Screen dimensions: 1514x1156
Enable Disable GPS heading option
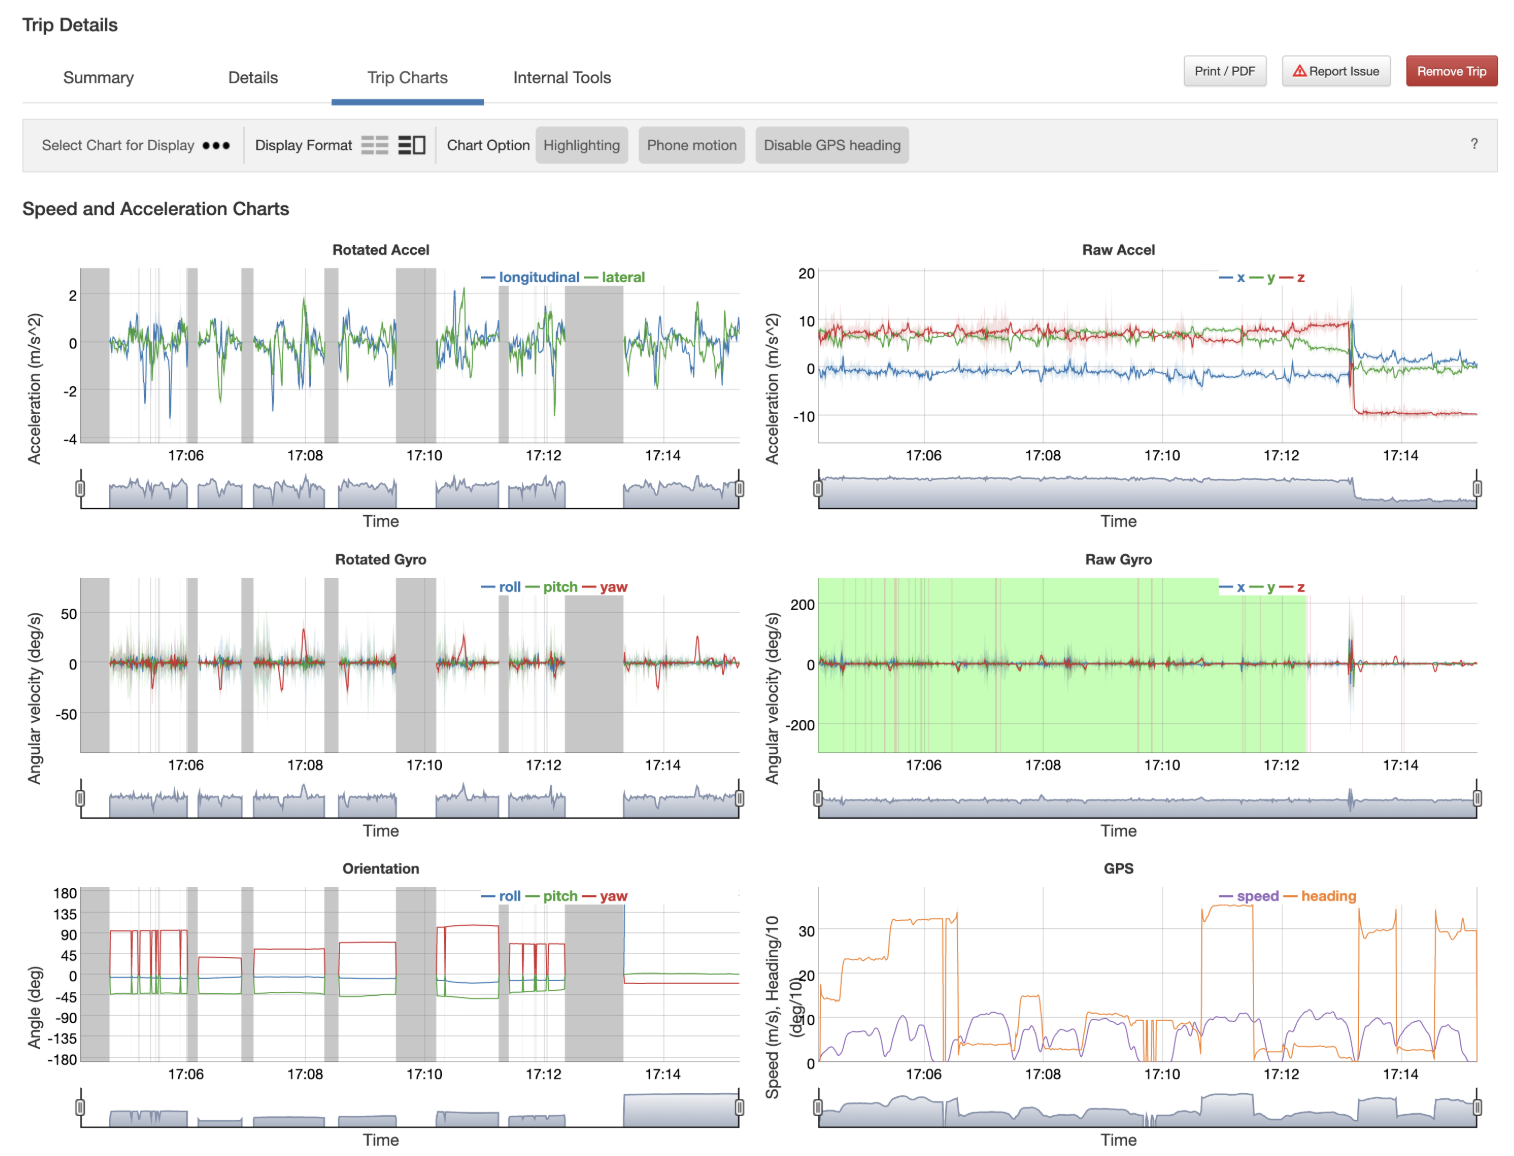[831, 145]
